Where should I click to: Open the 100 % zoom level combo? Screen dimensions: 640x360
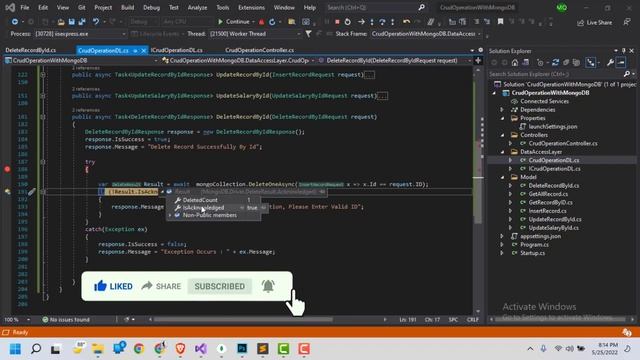(x=17, y=320)
